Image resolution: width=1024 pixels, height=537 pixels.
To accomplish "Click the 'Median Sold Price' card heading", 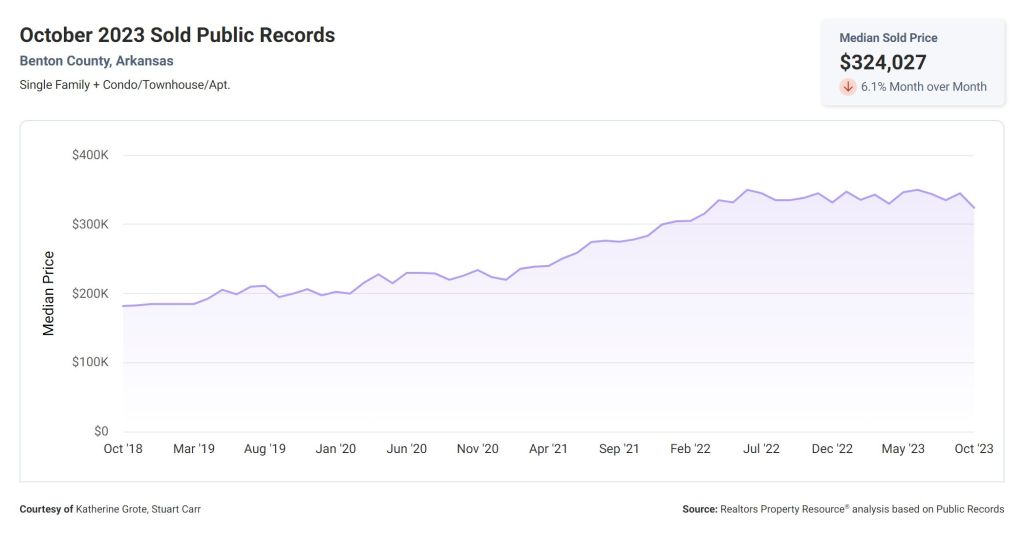I will coord(888,38).
